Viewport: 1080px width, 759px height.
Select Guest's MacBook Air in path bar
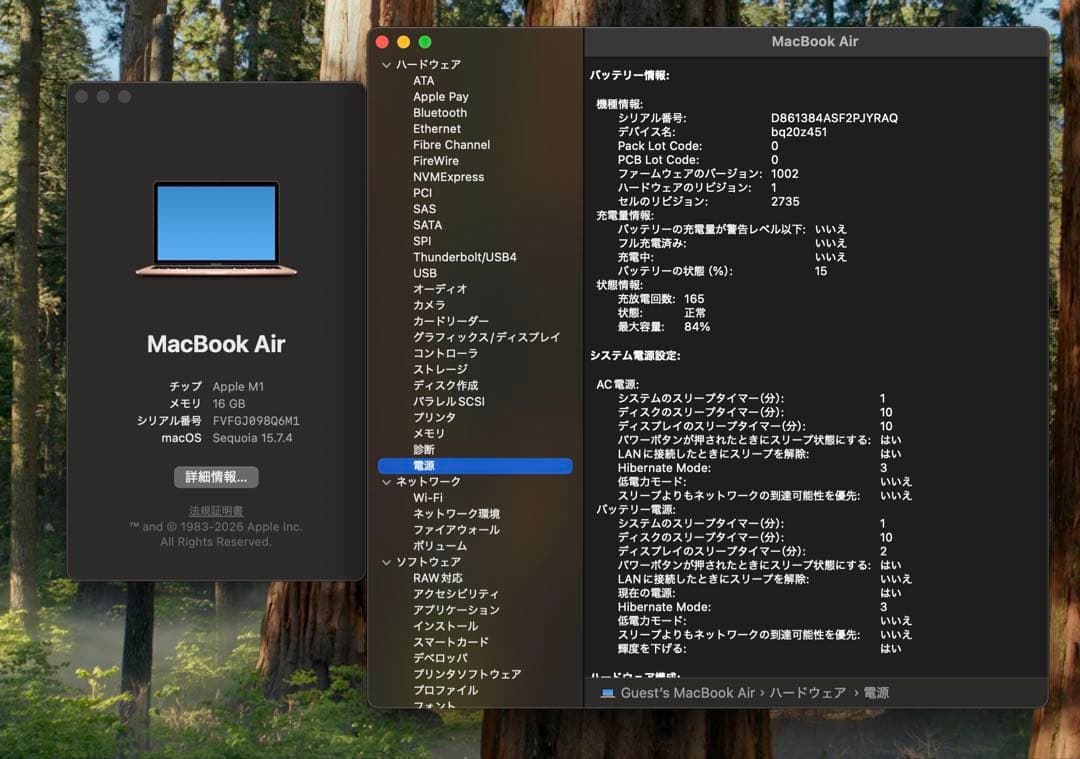687,693
